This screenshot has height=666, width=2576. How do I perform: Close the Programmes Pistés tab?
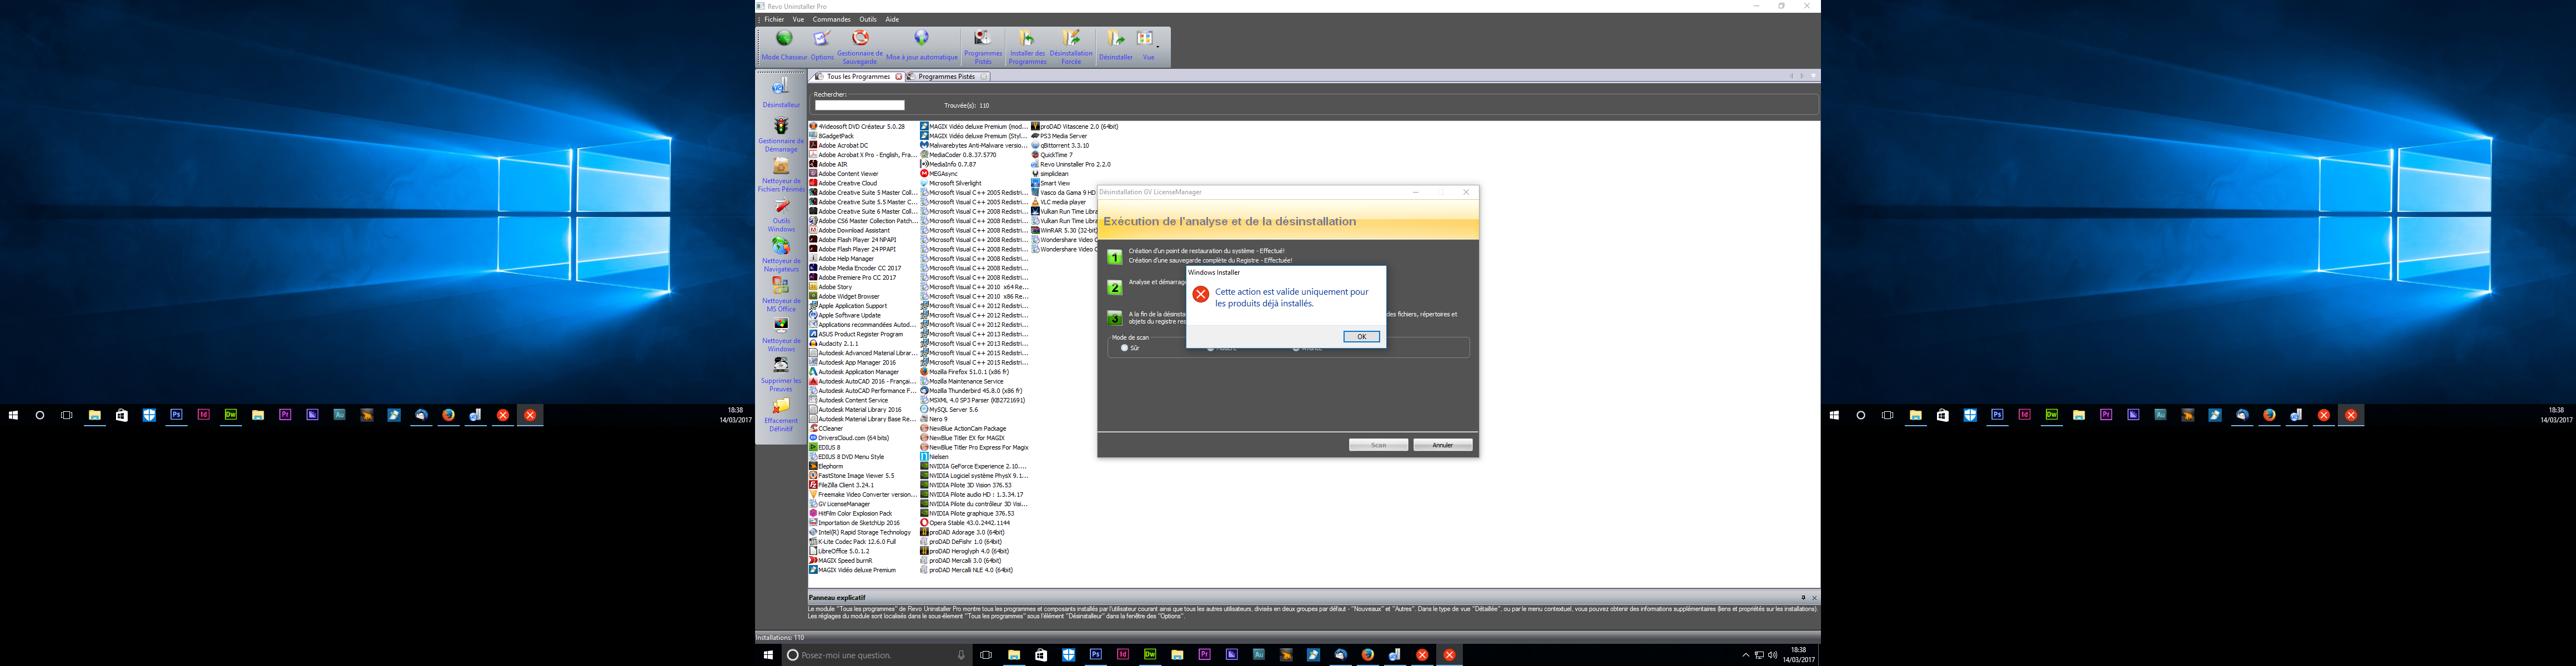[x=984, y=76]
